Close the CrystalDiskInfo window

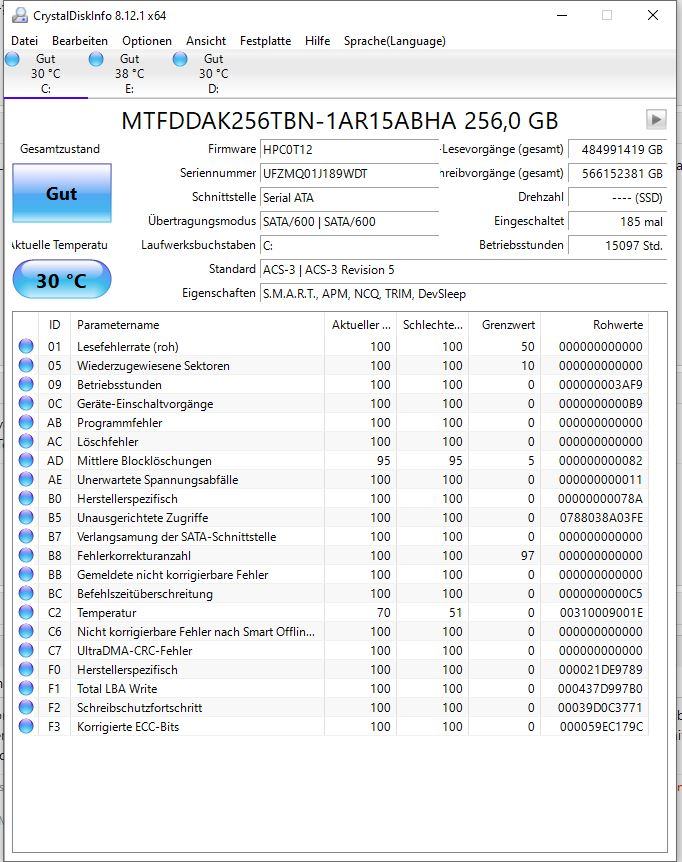click(653, 15)
